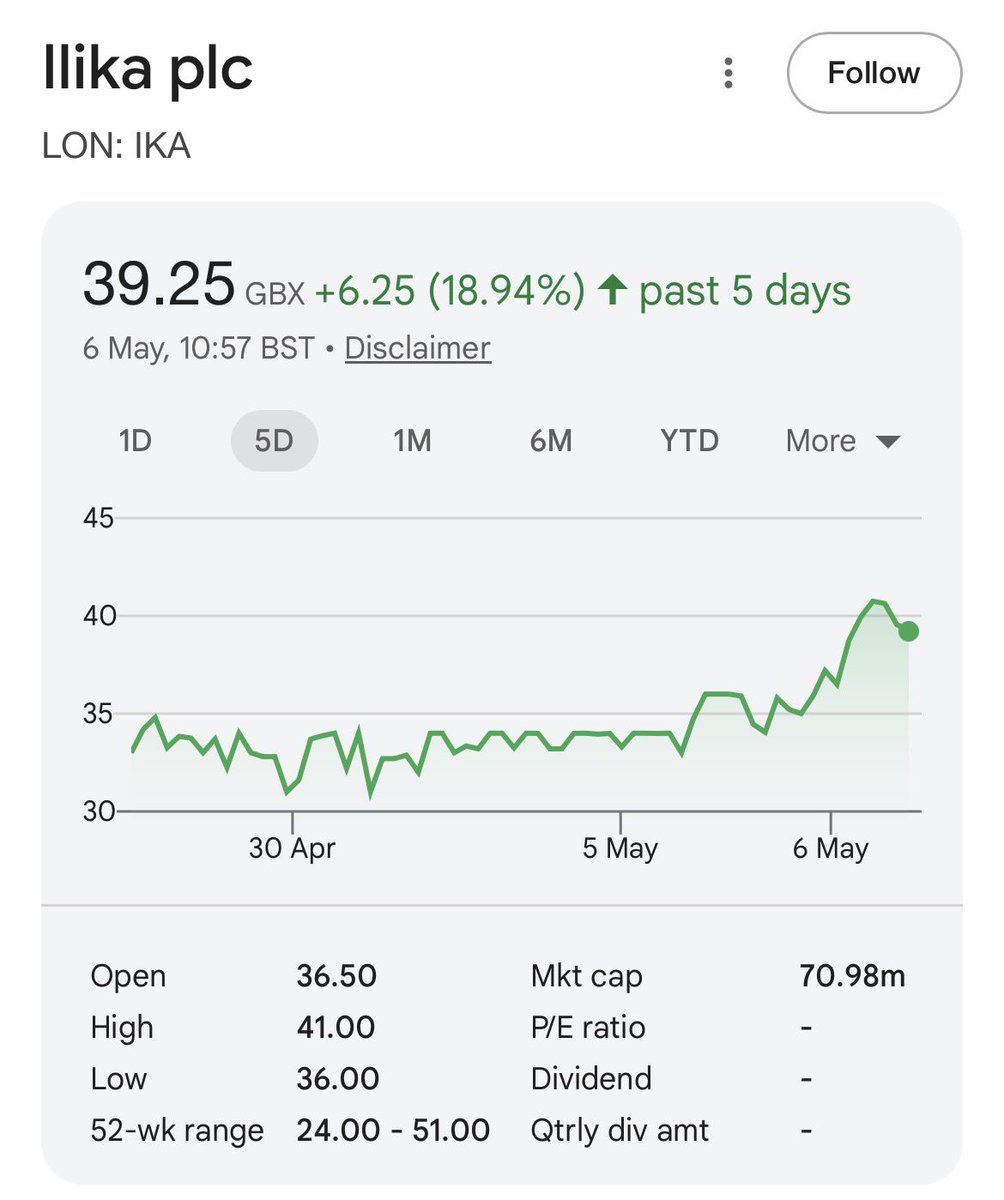Click the Ilika plc title

coord(148,72)
